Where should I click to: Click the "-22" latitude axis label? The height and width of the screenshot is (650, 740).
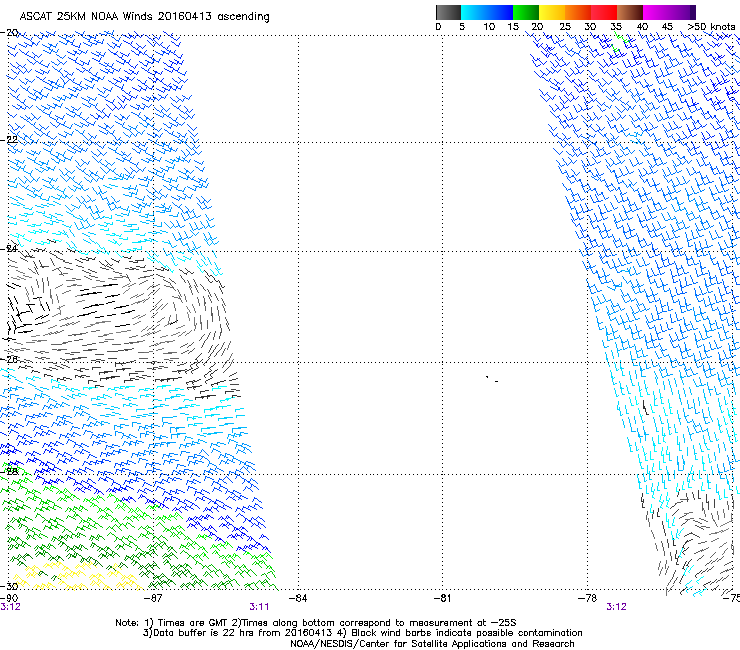pyautogui.click(x=9, y=140)
